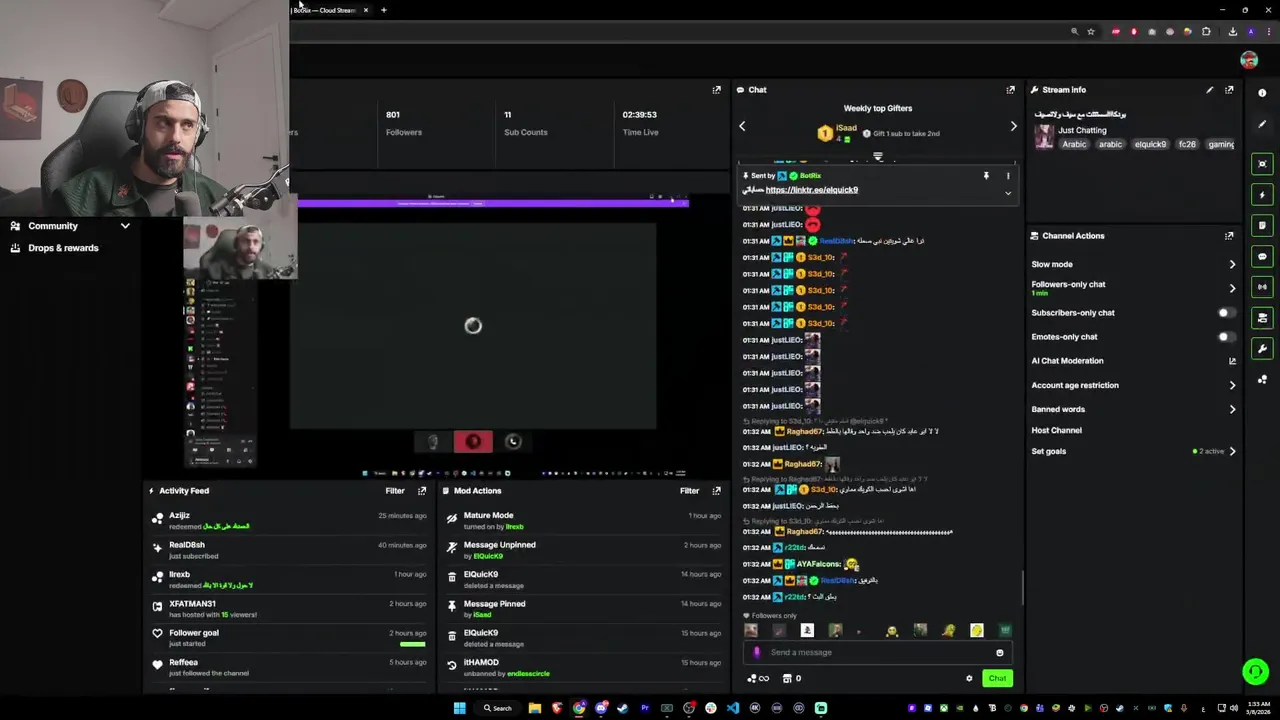This screenshot has height=720, width=1280.
Task: Collapse the Community sidebar section
Action: (x=125, y=226)
